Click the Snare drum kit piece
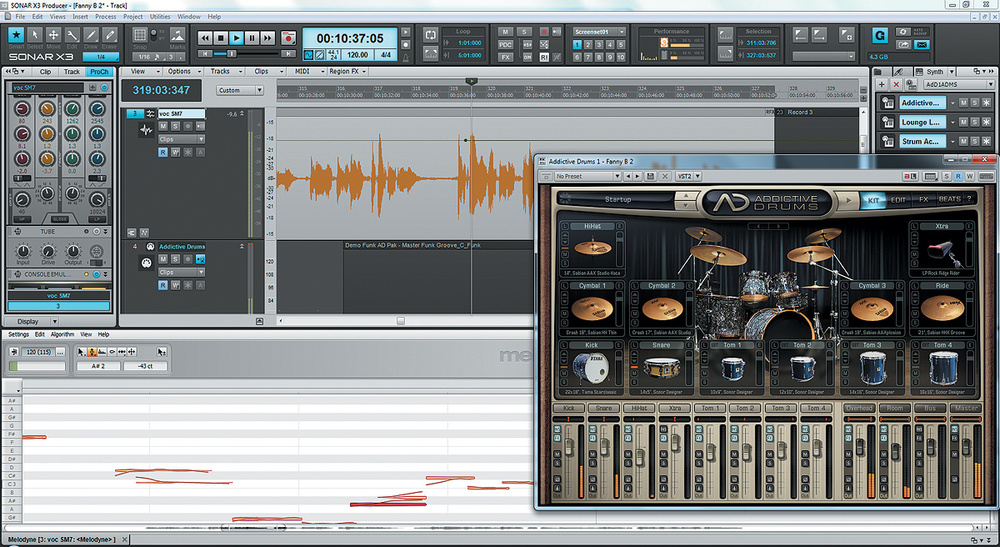The height and width of the screenshot is (547, 1000). [x=661, y=367]
